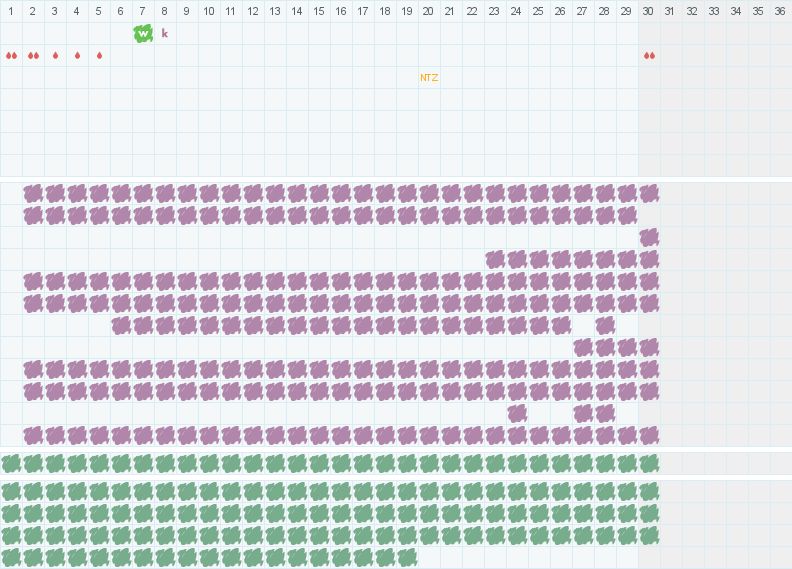
Task: Click the orange NTZ label on day 20
Action: coord(429,77)
